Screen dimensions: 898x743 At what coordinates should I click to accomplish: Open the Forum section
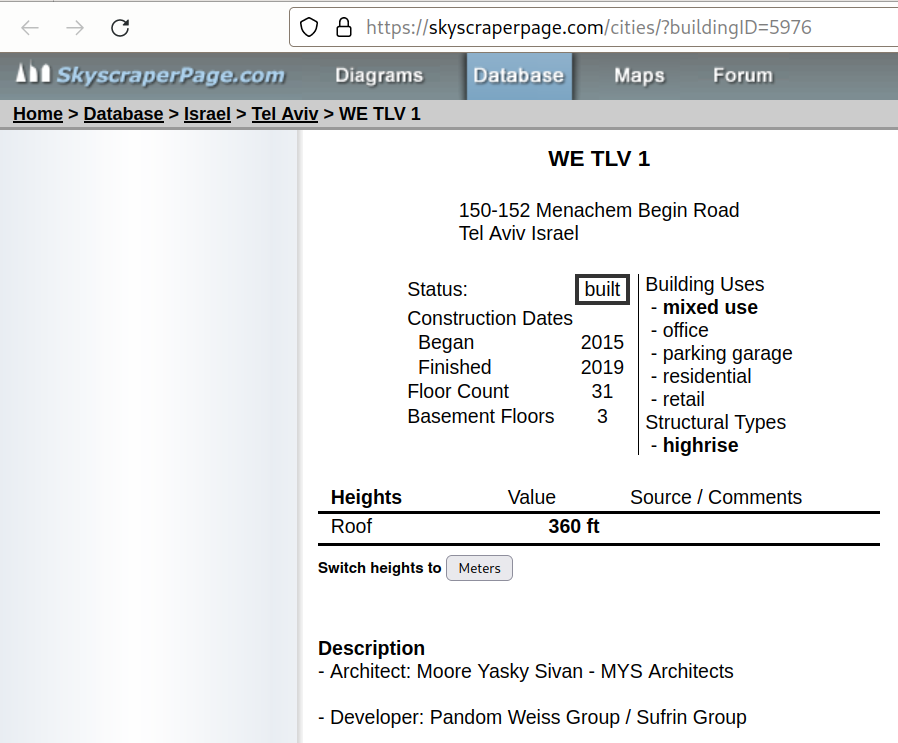pyautogui.click(x=743, y=76)
